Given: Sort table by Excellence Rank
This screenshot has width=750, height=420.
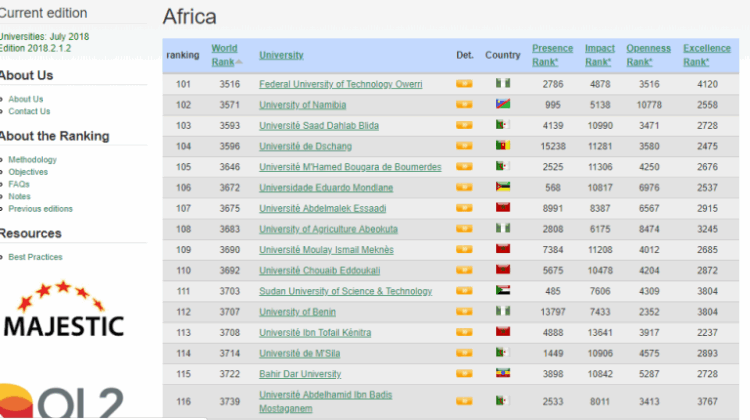Looking at the screenshot, I should coord(707,55).
